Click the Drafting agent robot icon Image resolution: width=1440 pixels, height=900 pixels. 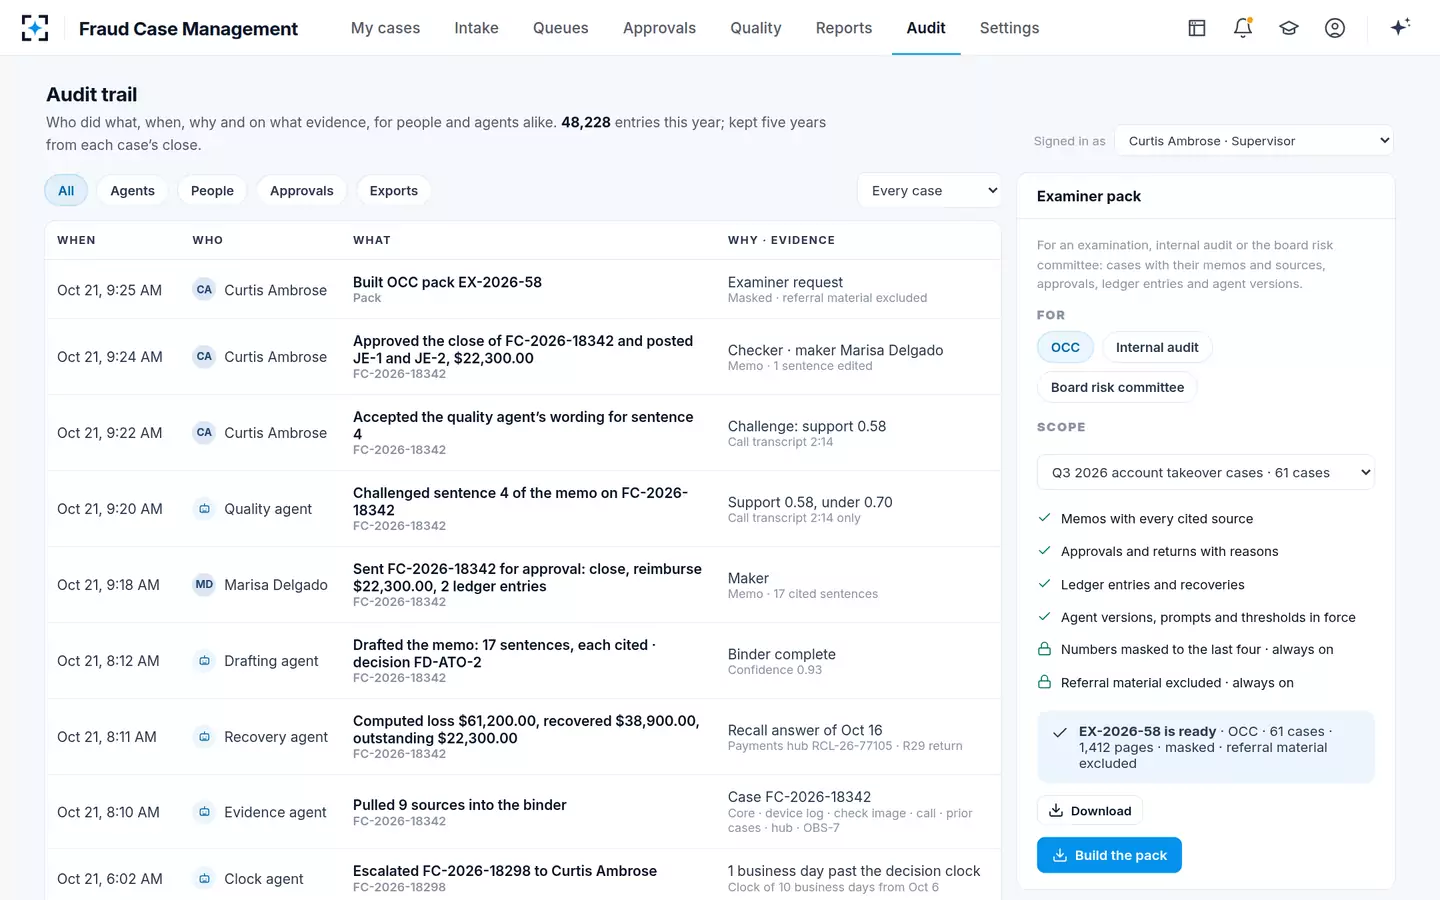pos(204,661)
